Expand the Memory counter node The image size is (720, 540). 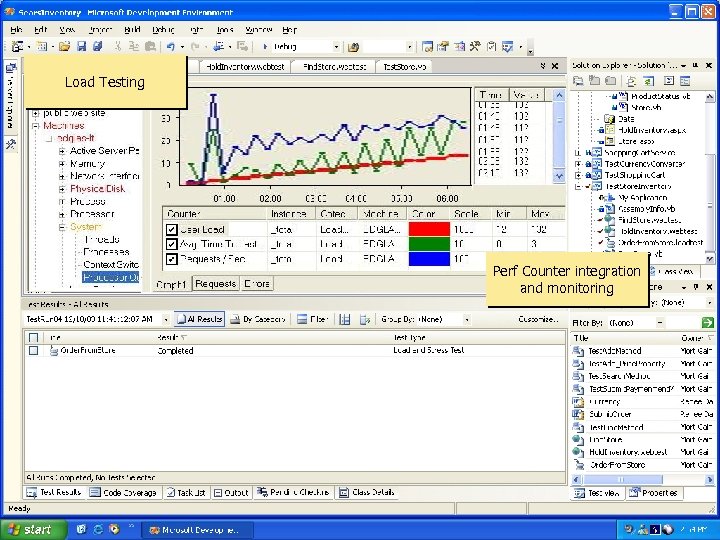(62, 163)
